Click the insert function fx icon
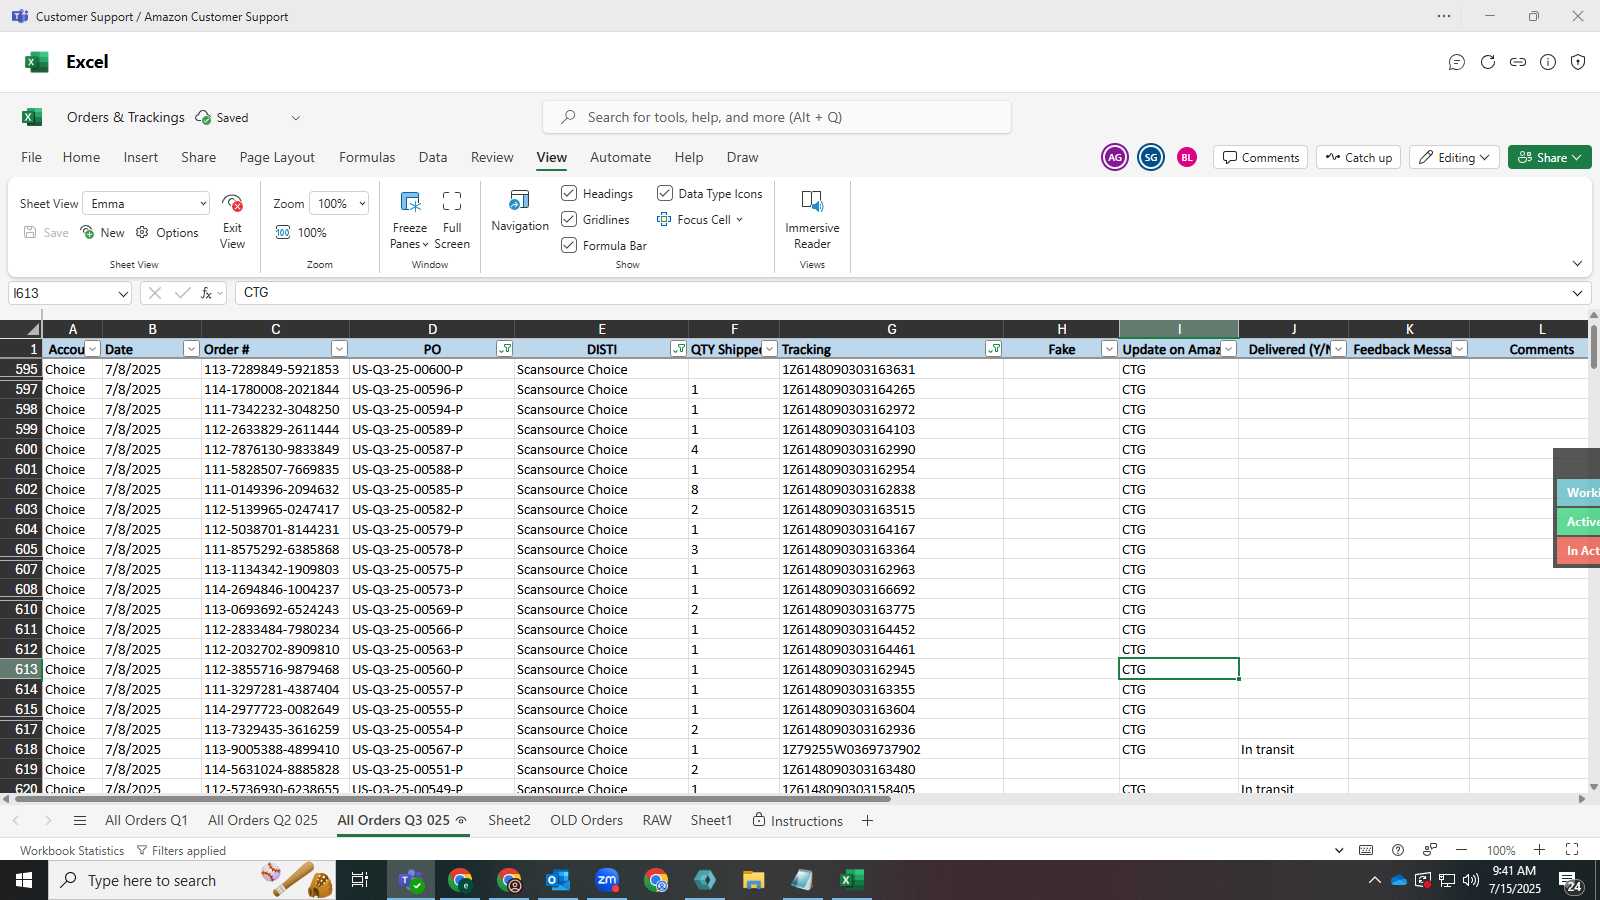Screen dimensions: 1600x900 pos(207,293)
